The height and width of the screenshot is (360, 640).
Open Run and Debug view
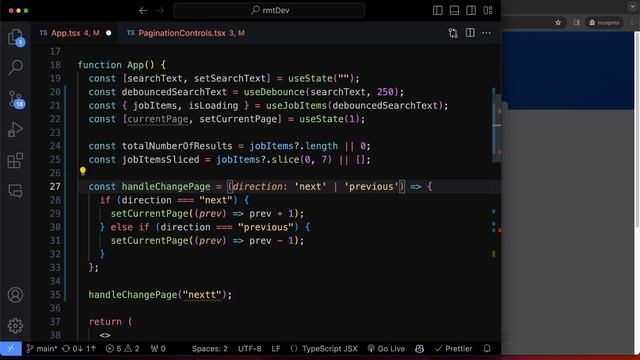[16, 130]
